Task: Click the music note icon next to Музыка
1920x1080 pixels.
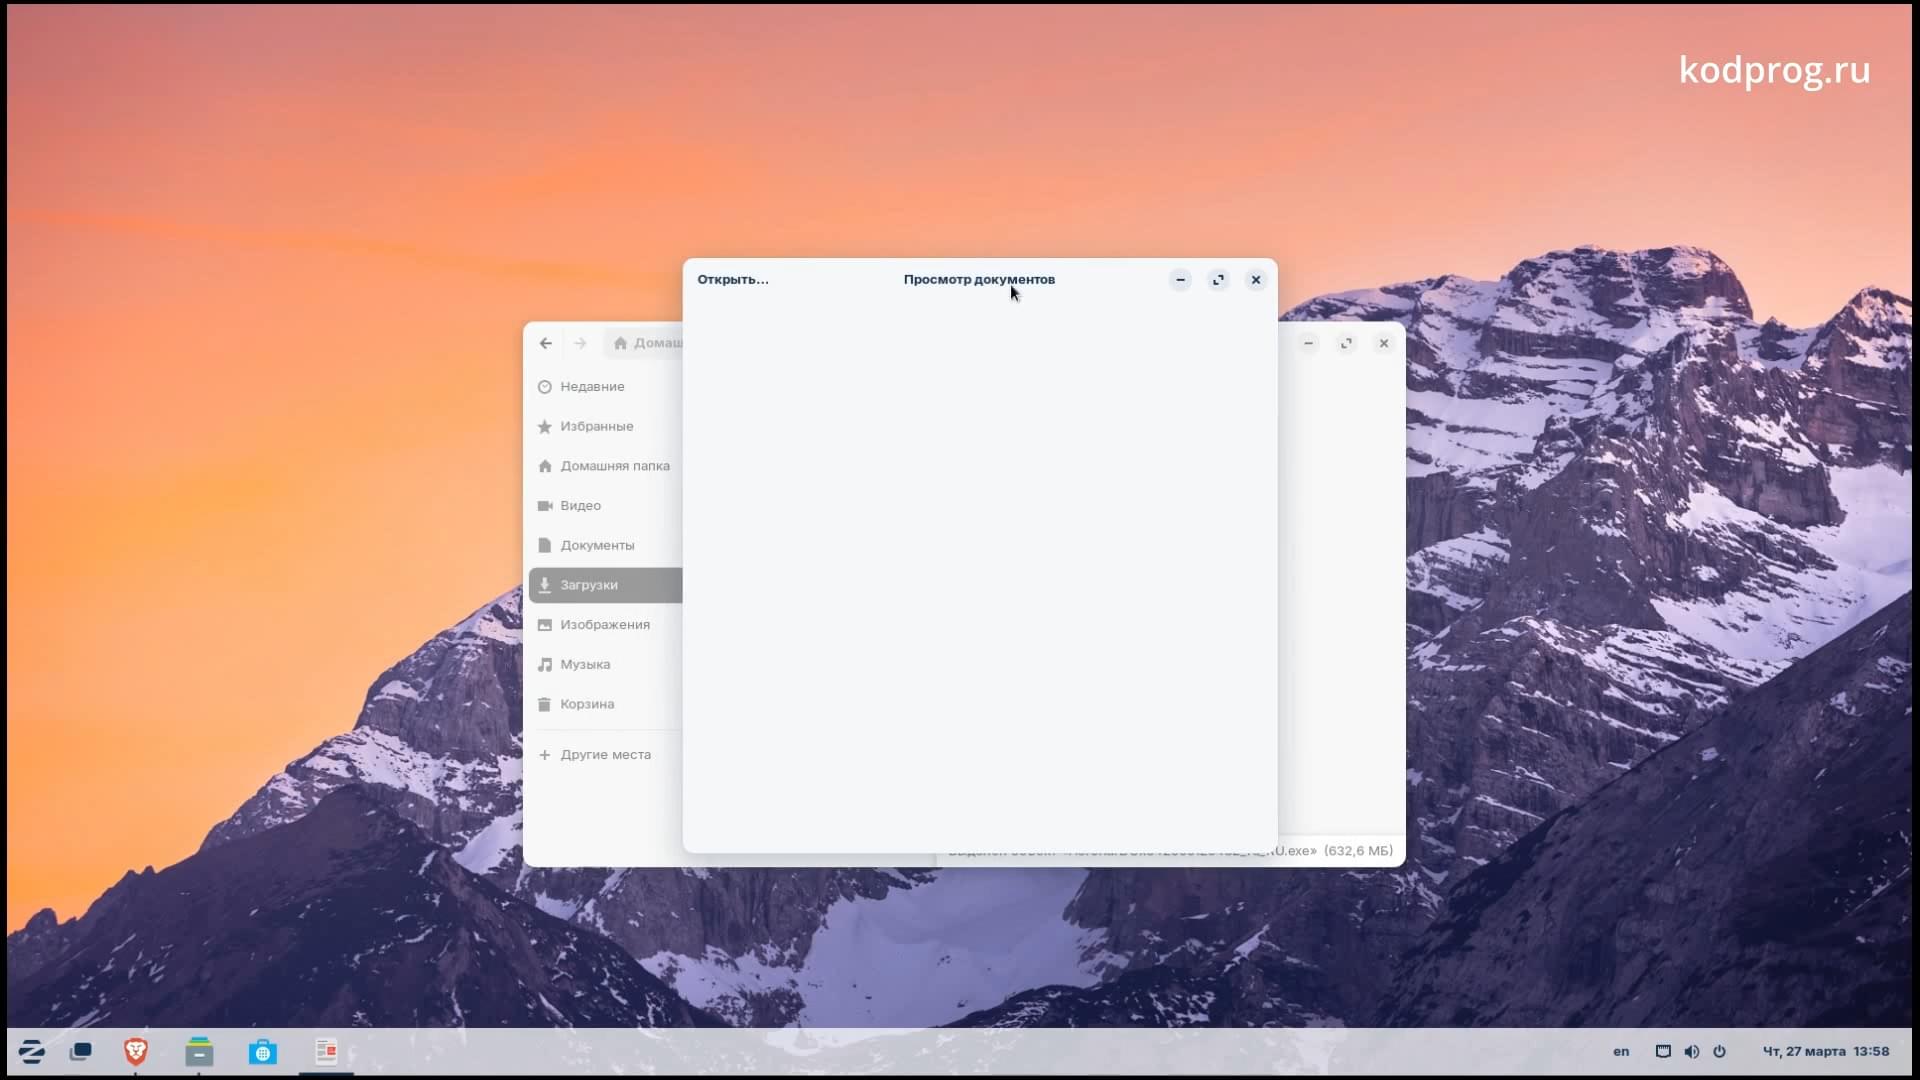Action: click(x=545, y=664)
